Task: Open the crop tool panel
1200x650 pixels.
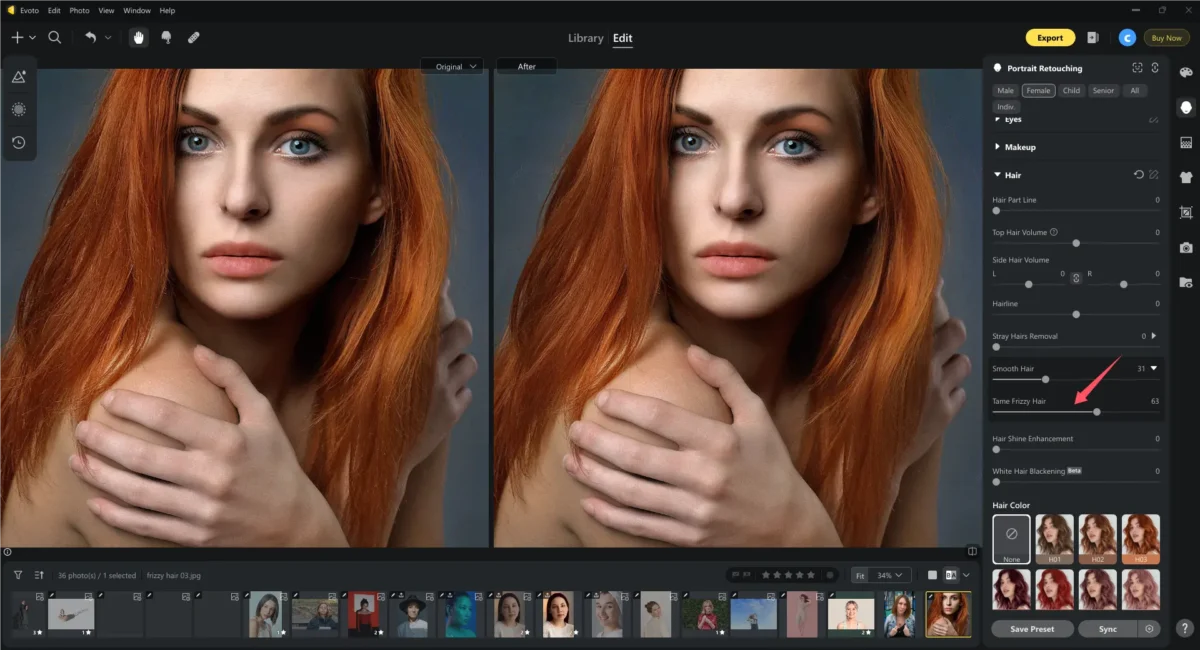Action: point(1186,212)
